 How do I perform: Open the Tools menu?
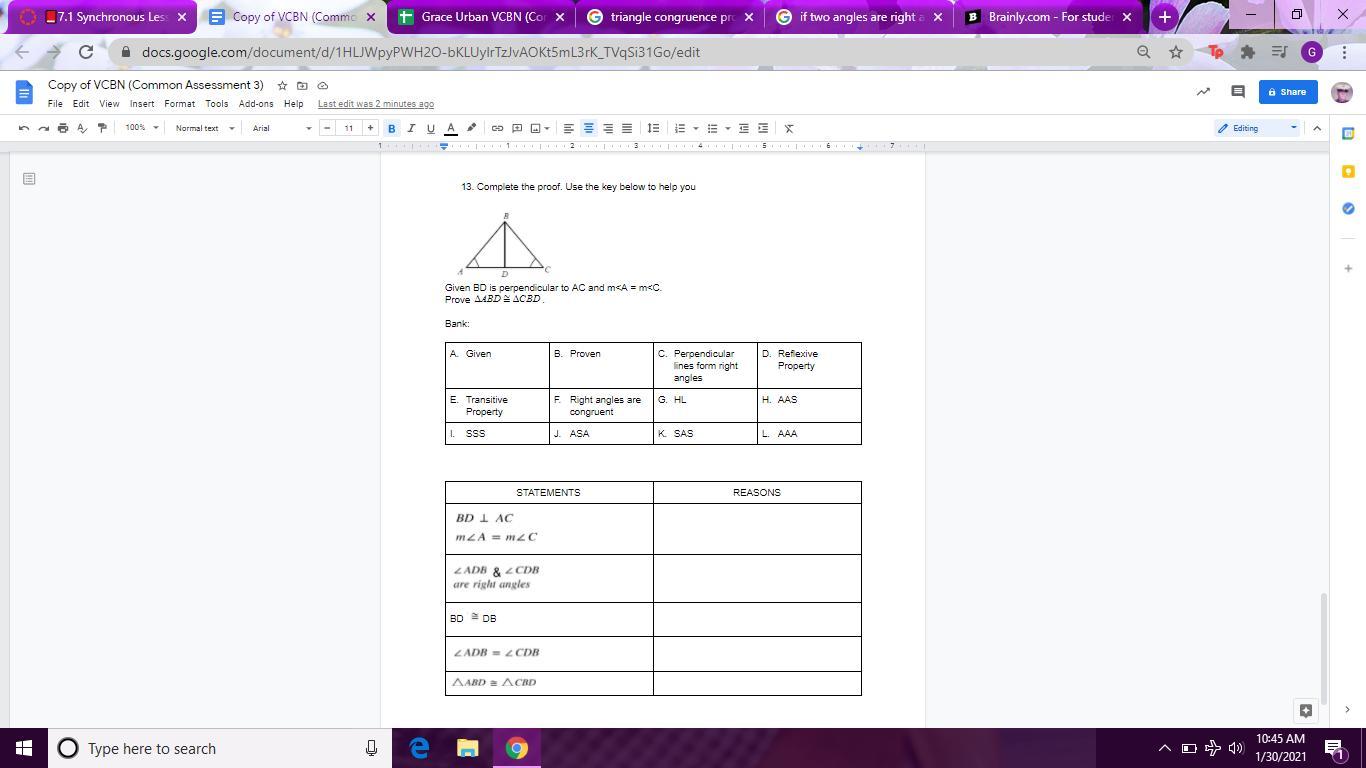pyautogui.click(x=217, y=104)
